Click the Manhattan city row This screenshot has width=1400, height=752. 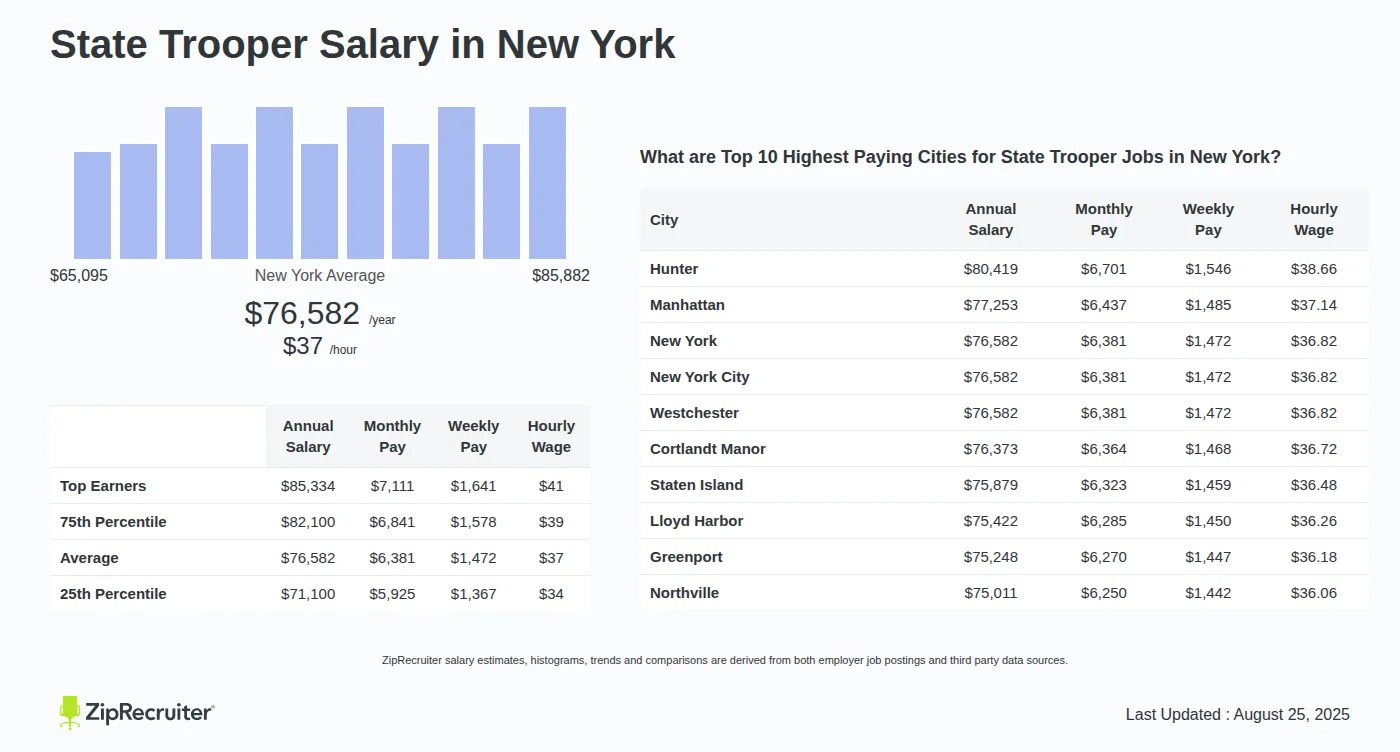1004,305
